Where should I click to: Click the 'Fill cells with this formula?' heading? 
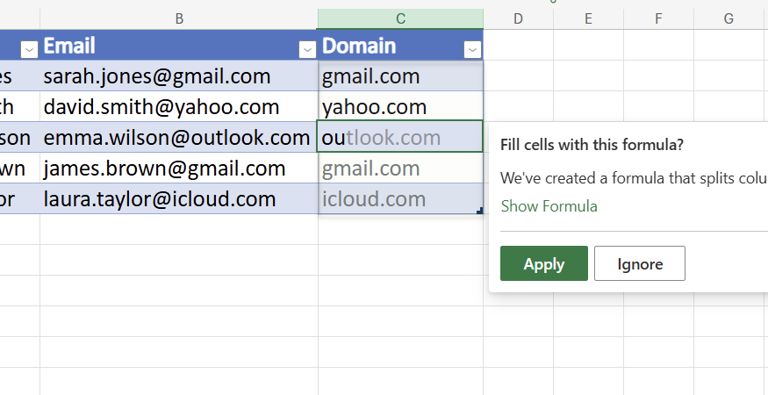click(x=592, y=145)
